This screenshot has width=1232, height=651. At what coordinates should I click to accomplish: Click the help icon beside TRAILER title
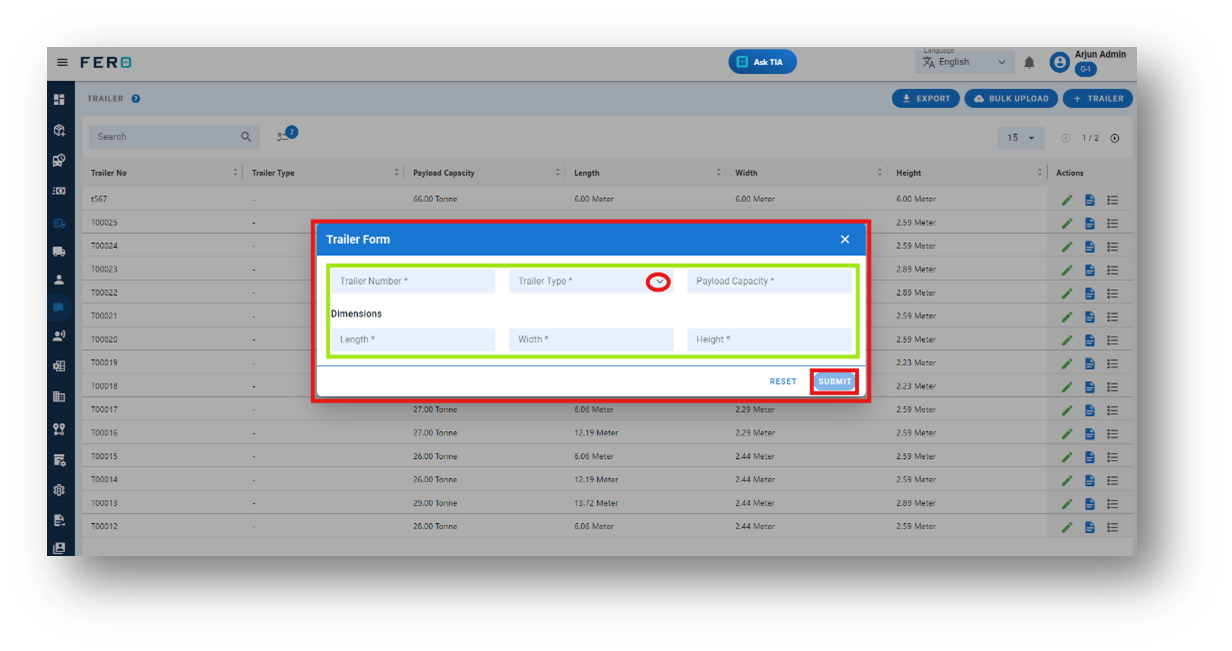135,99
